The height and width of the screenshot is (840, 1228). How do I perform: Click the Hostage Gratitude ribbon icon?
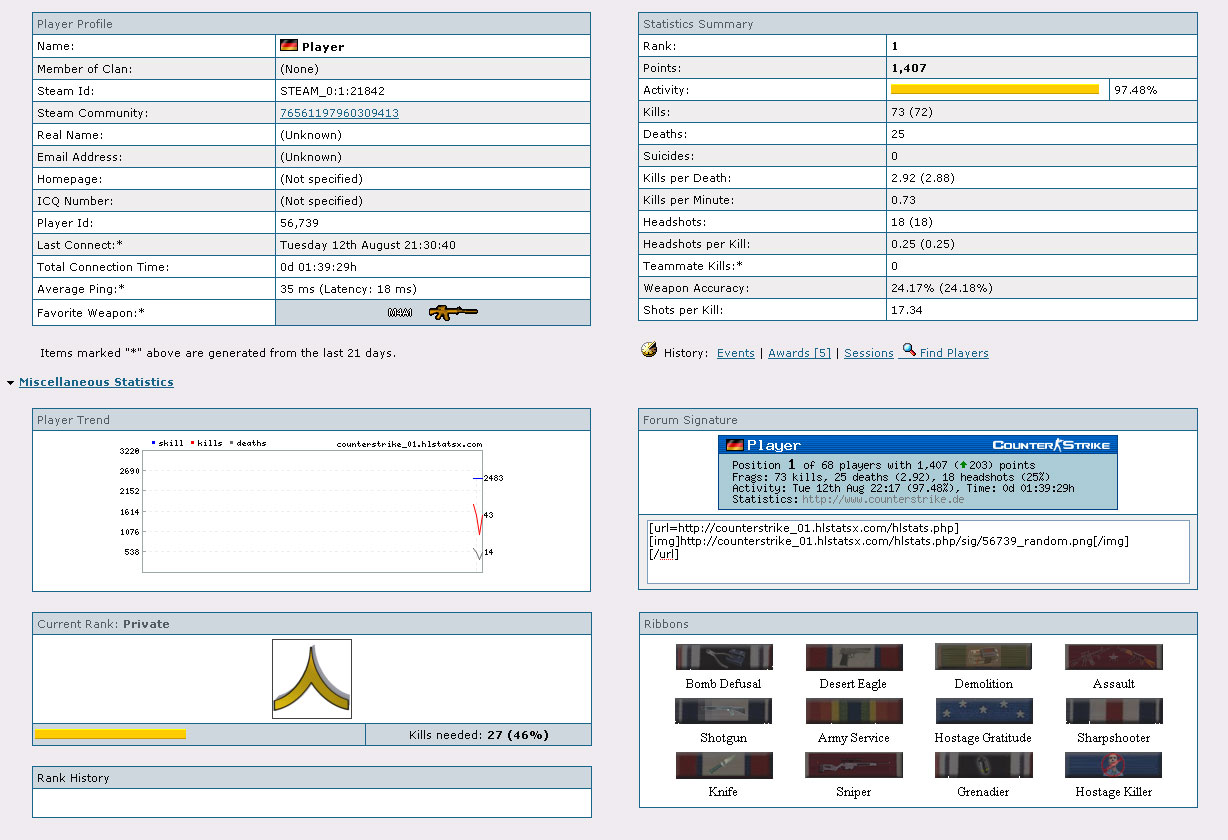coord(983,711)
